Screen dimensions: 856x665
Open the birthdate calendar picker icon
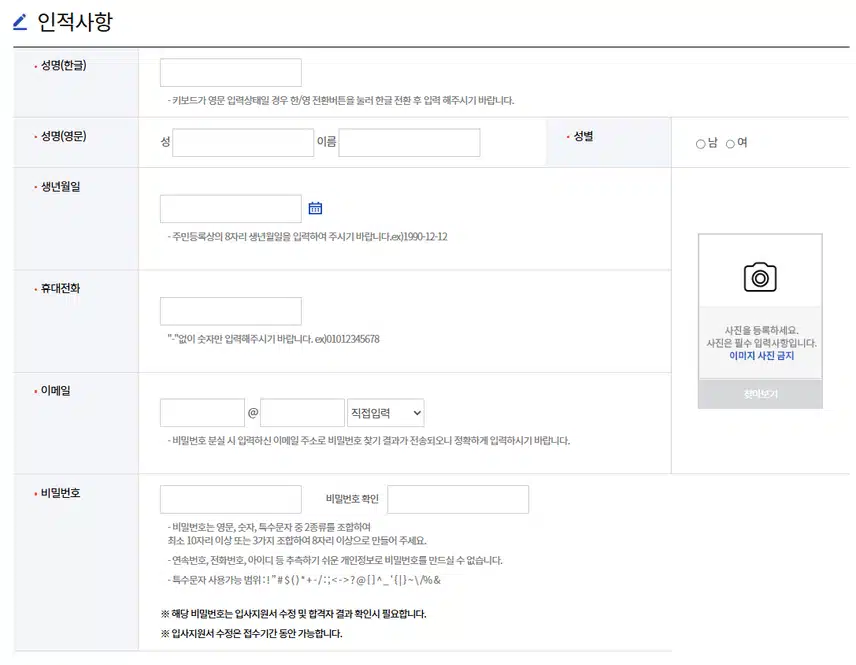click(x=315, y=208)
